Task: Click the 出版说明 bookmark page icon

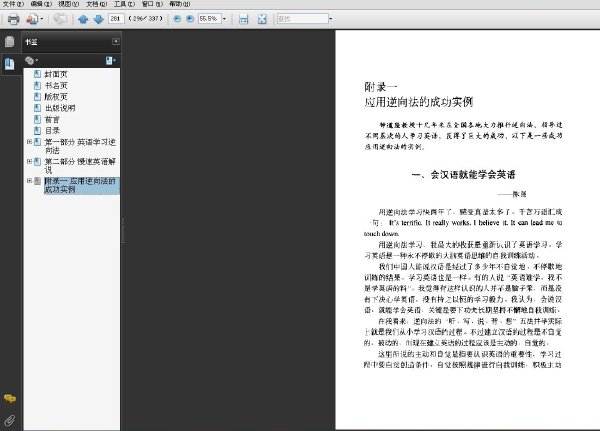Action: [37, 108]
